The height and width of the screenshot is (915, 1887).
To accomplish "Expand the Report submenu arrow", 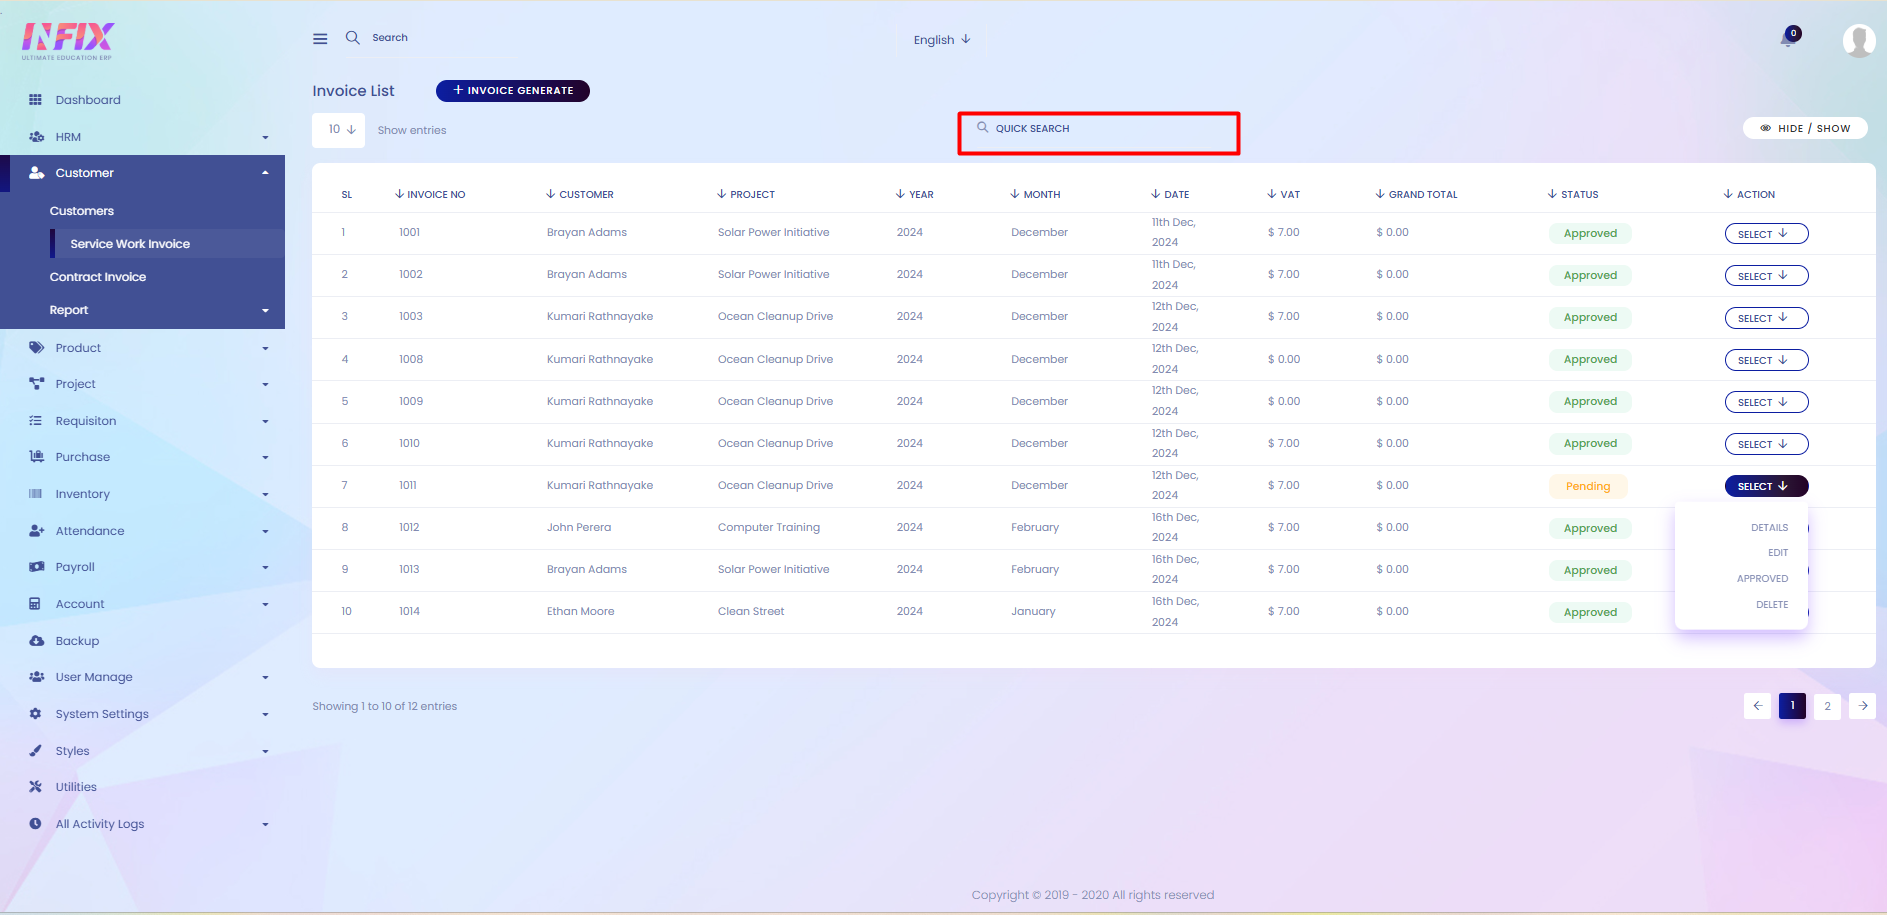I will point(265,311).
